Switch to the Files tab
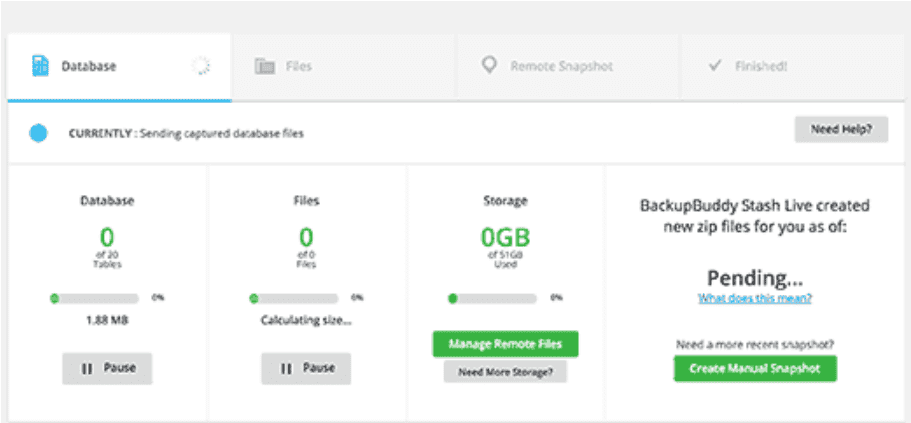 click(344, 66)
